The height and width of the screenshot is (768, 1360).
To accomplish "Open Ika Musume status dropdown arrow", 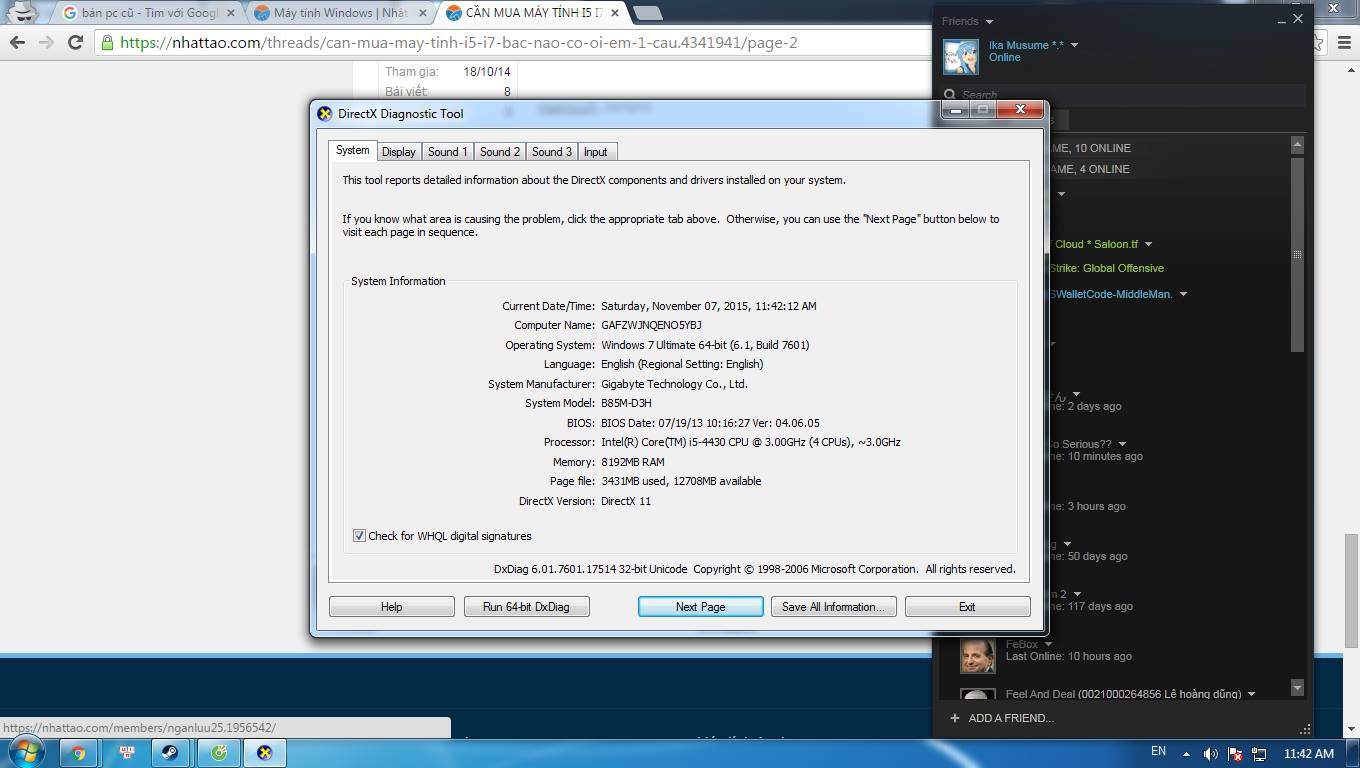I will [1074, 45].
